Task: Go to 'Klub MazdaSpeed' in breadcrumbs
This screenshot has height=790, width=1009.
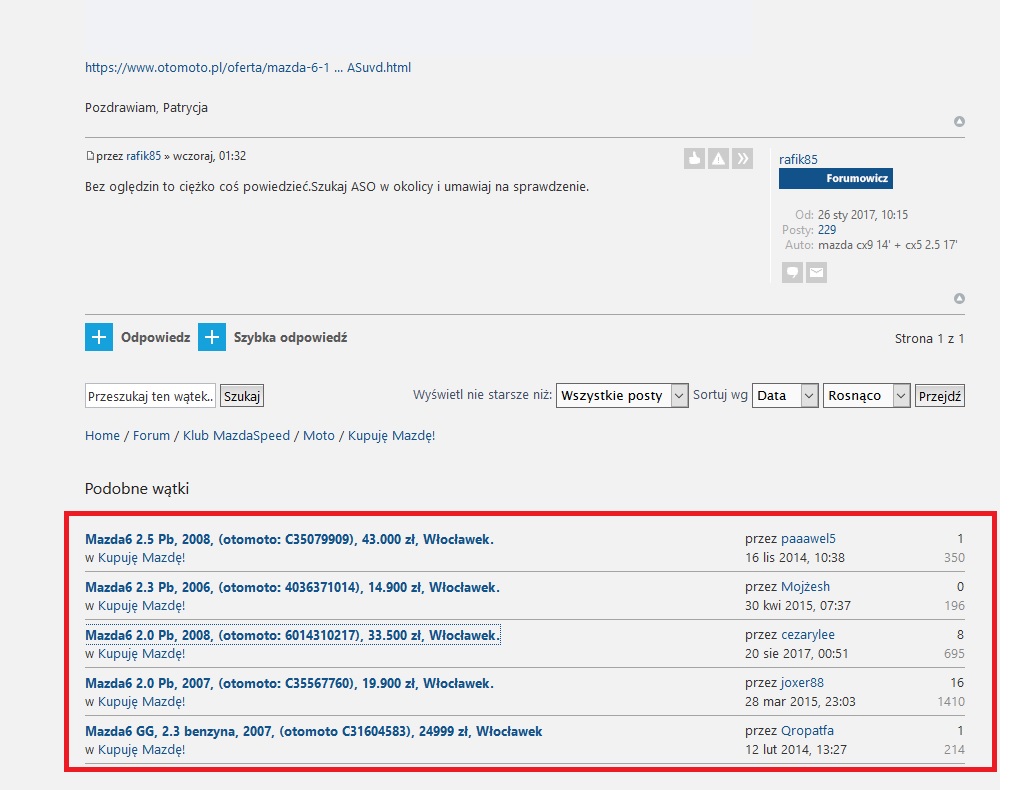Action: pos(236,436)
